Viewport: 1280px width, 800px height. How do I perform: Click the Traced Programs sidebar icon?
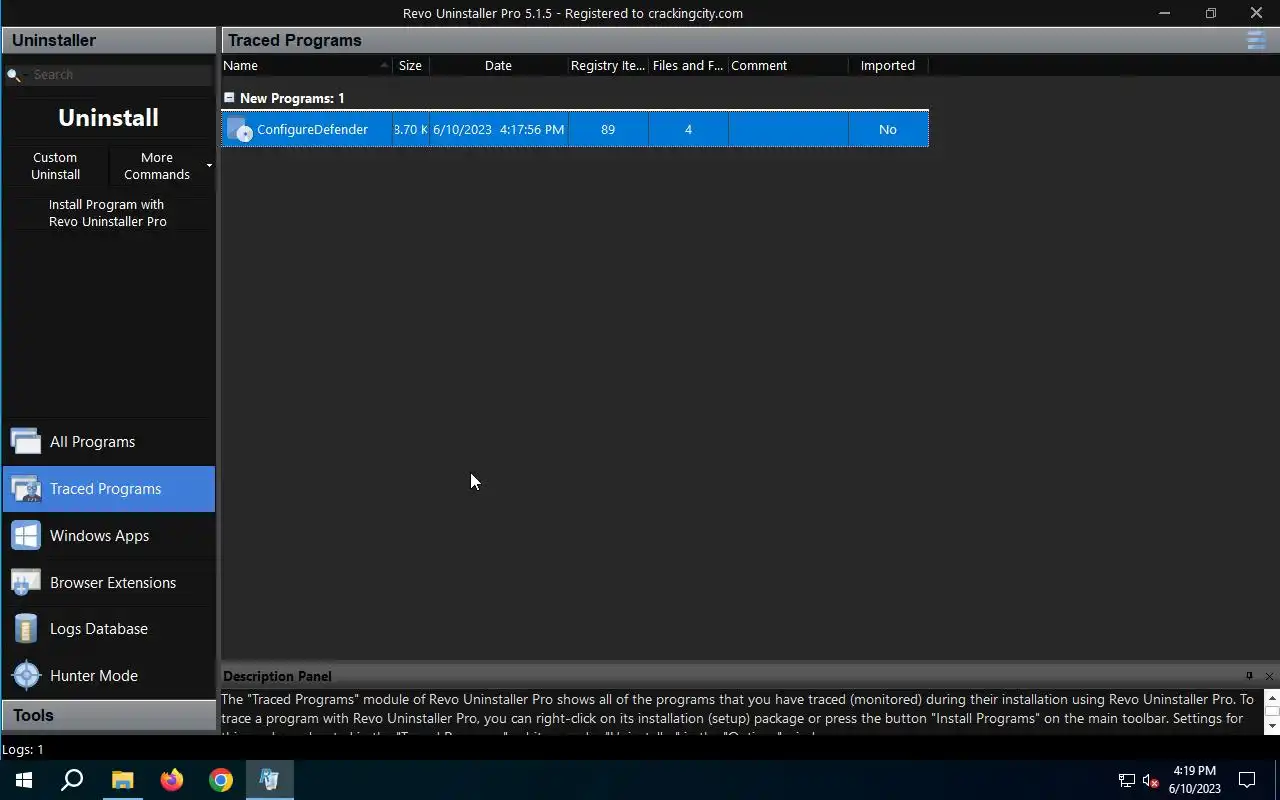click(26, 488)
